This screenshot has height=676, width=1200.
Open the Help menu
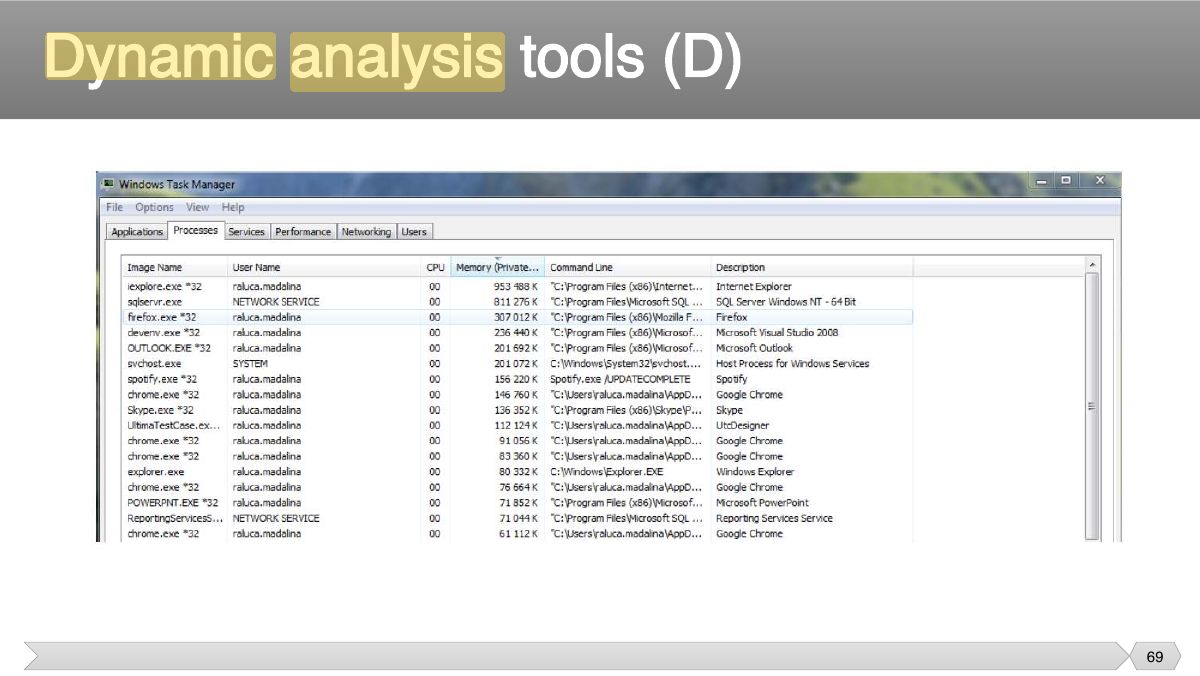coord(233,207)
